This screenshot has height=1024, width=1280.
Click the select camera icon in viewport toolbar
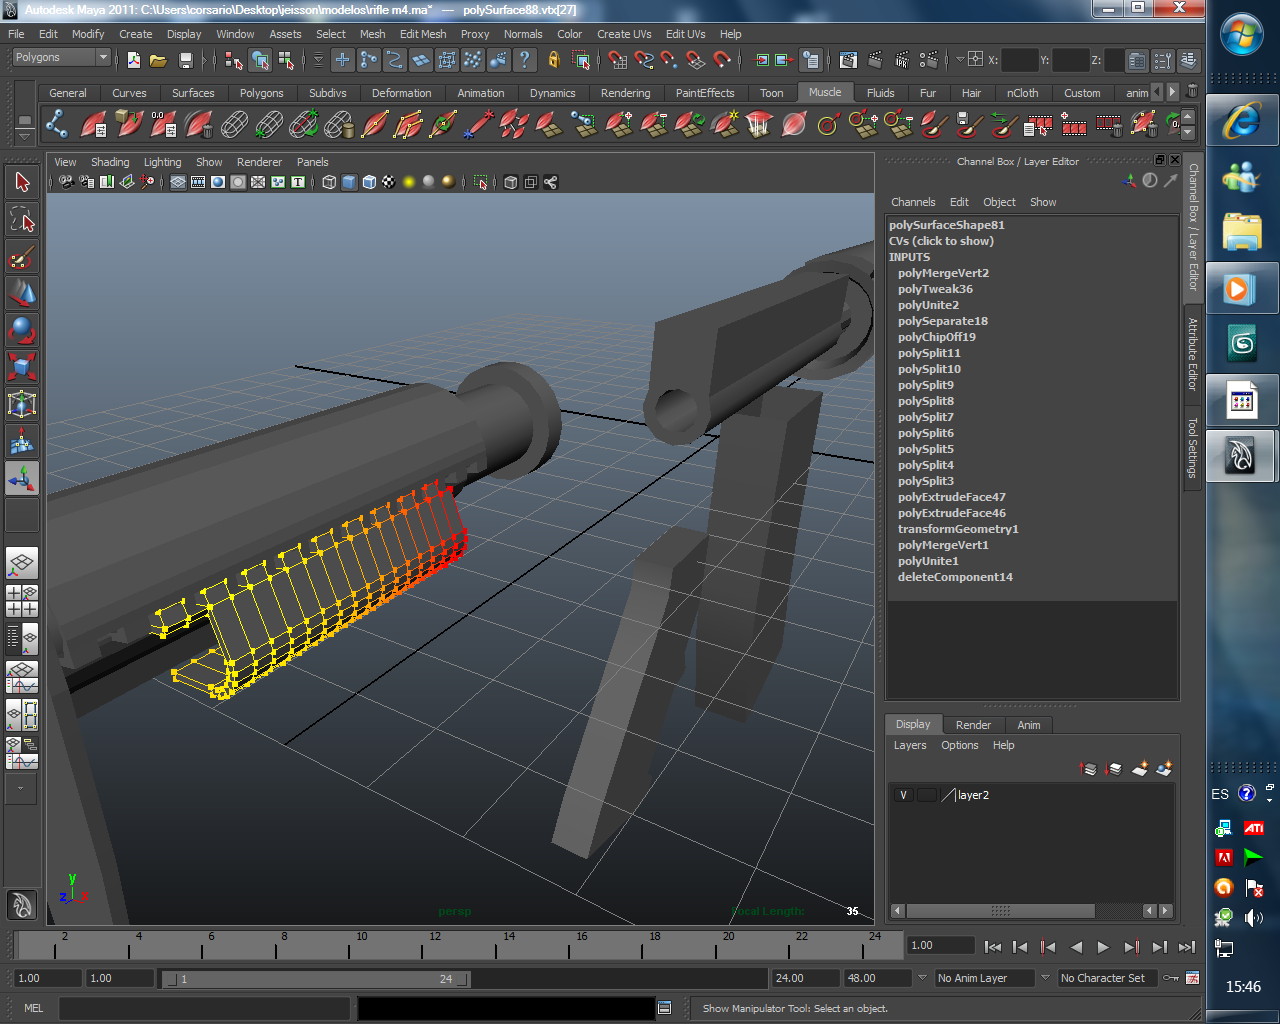[x=66, y=182]
